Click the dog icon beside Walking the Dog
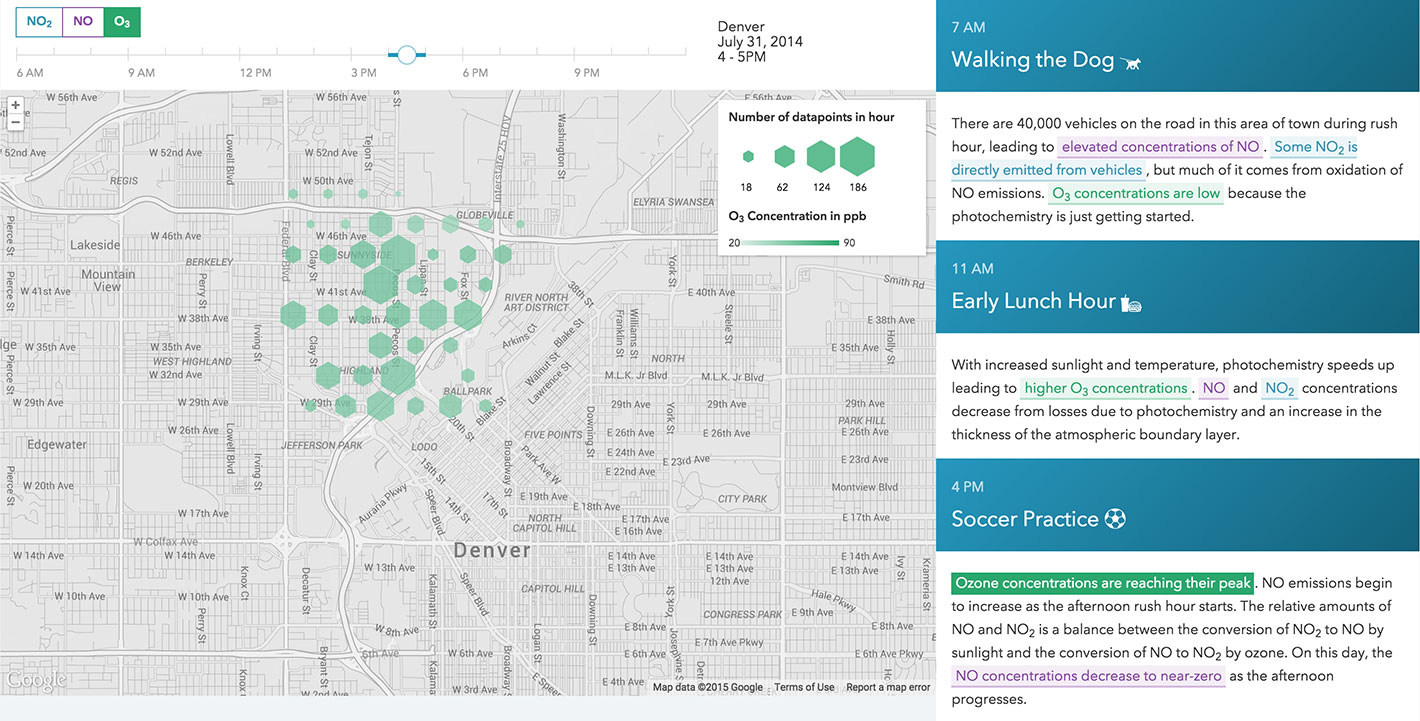 click(x=1131, y=62)
